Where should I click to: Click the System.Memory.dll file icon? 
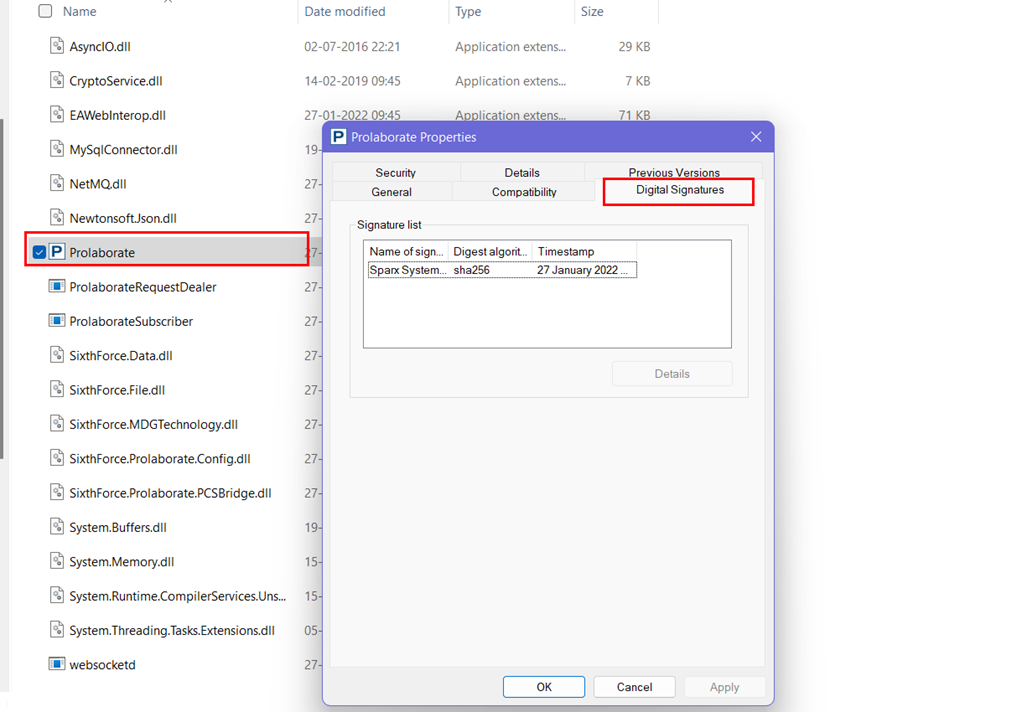click(x=57, y=561)
